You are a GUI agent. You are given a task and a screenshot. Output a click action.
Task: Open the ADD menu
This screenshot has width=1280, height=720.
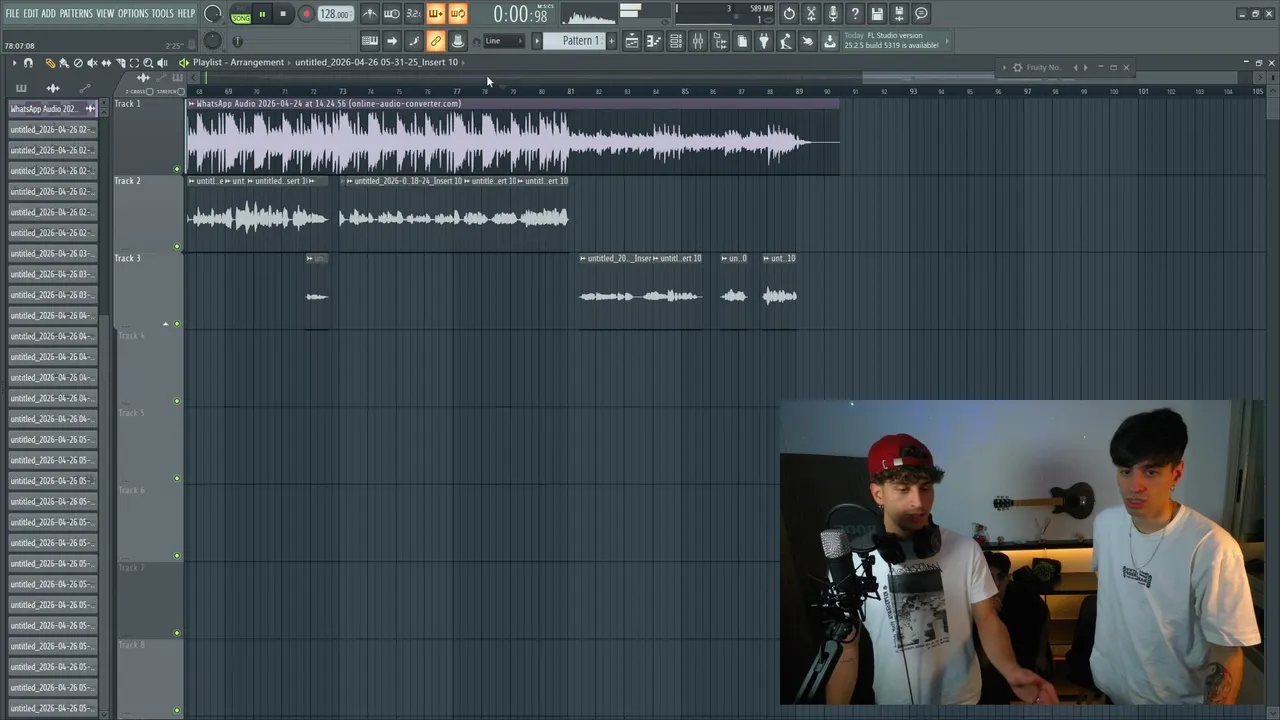(x=48, y=14)
